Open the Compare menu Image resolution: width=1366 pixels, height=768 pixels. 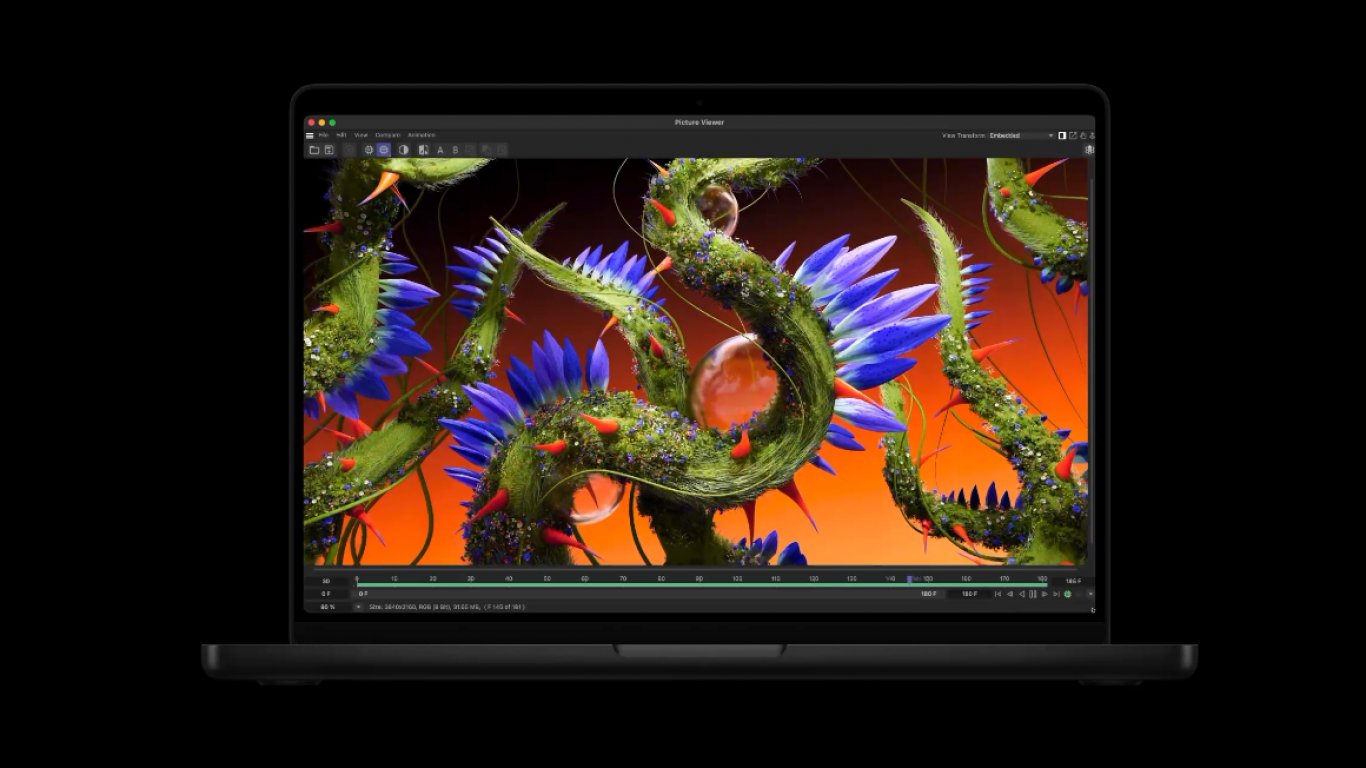click(388, 135)
